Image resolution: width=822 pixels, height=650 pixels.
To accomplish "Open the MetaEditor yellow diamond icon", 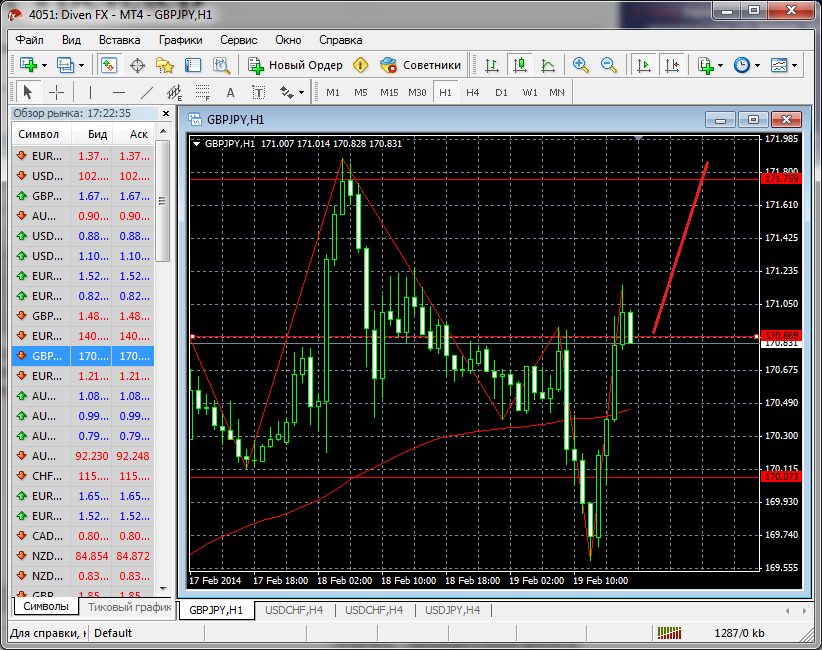I will point(361,65).
